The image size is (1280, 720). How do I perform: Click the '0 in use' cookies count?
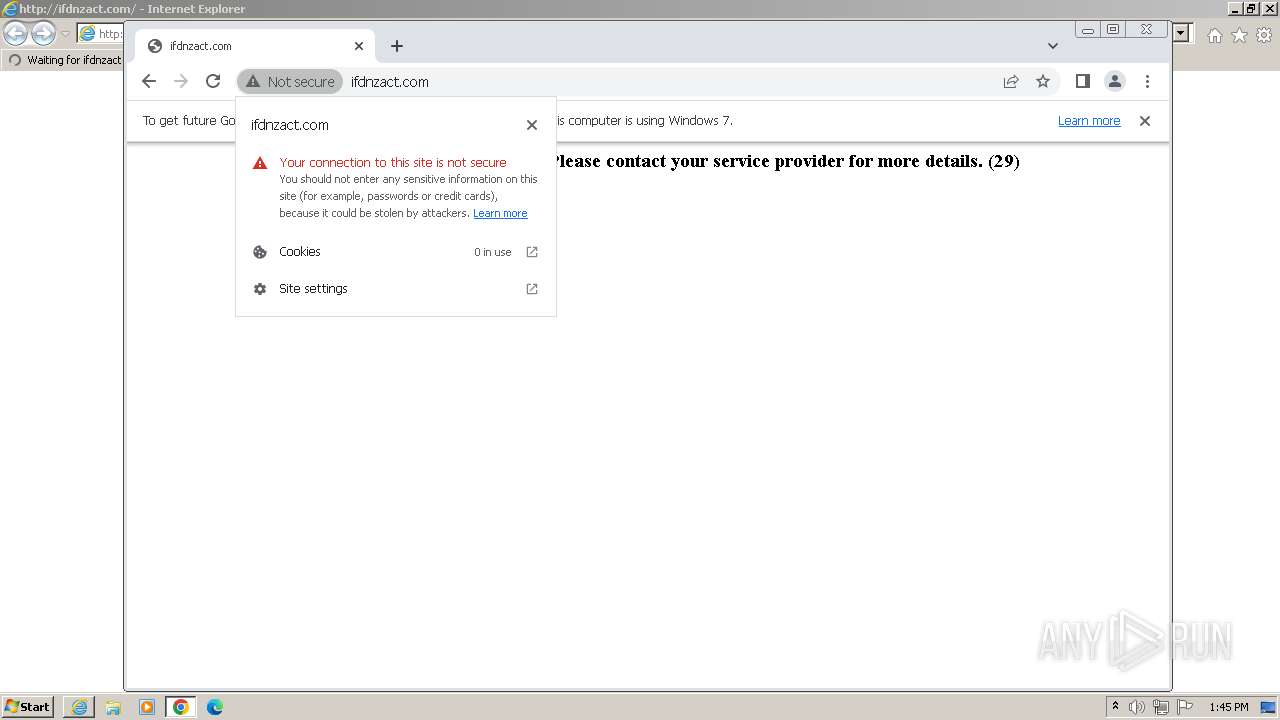(493, 252)
